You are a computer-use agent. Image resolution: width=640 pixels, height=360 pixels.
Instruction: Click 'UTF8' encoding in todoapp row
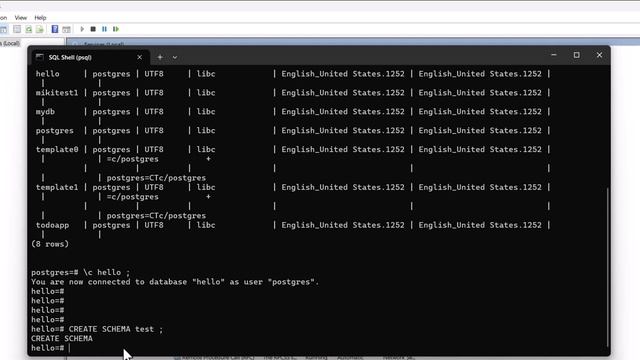(x=154, y=225)
